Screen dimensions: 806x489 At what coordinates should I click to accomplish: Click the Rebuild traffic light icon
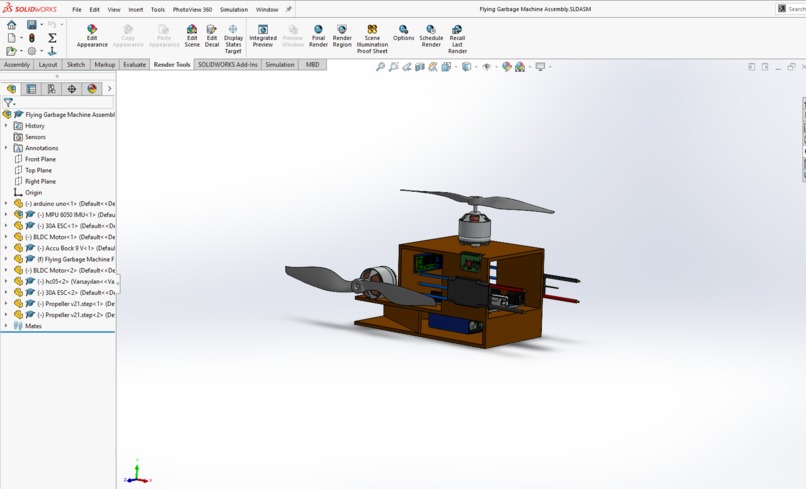coord(32,38)
